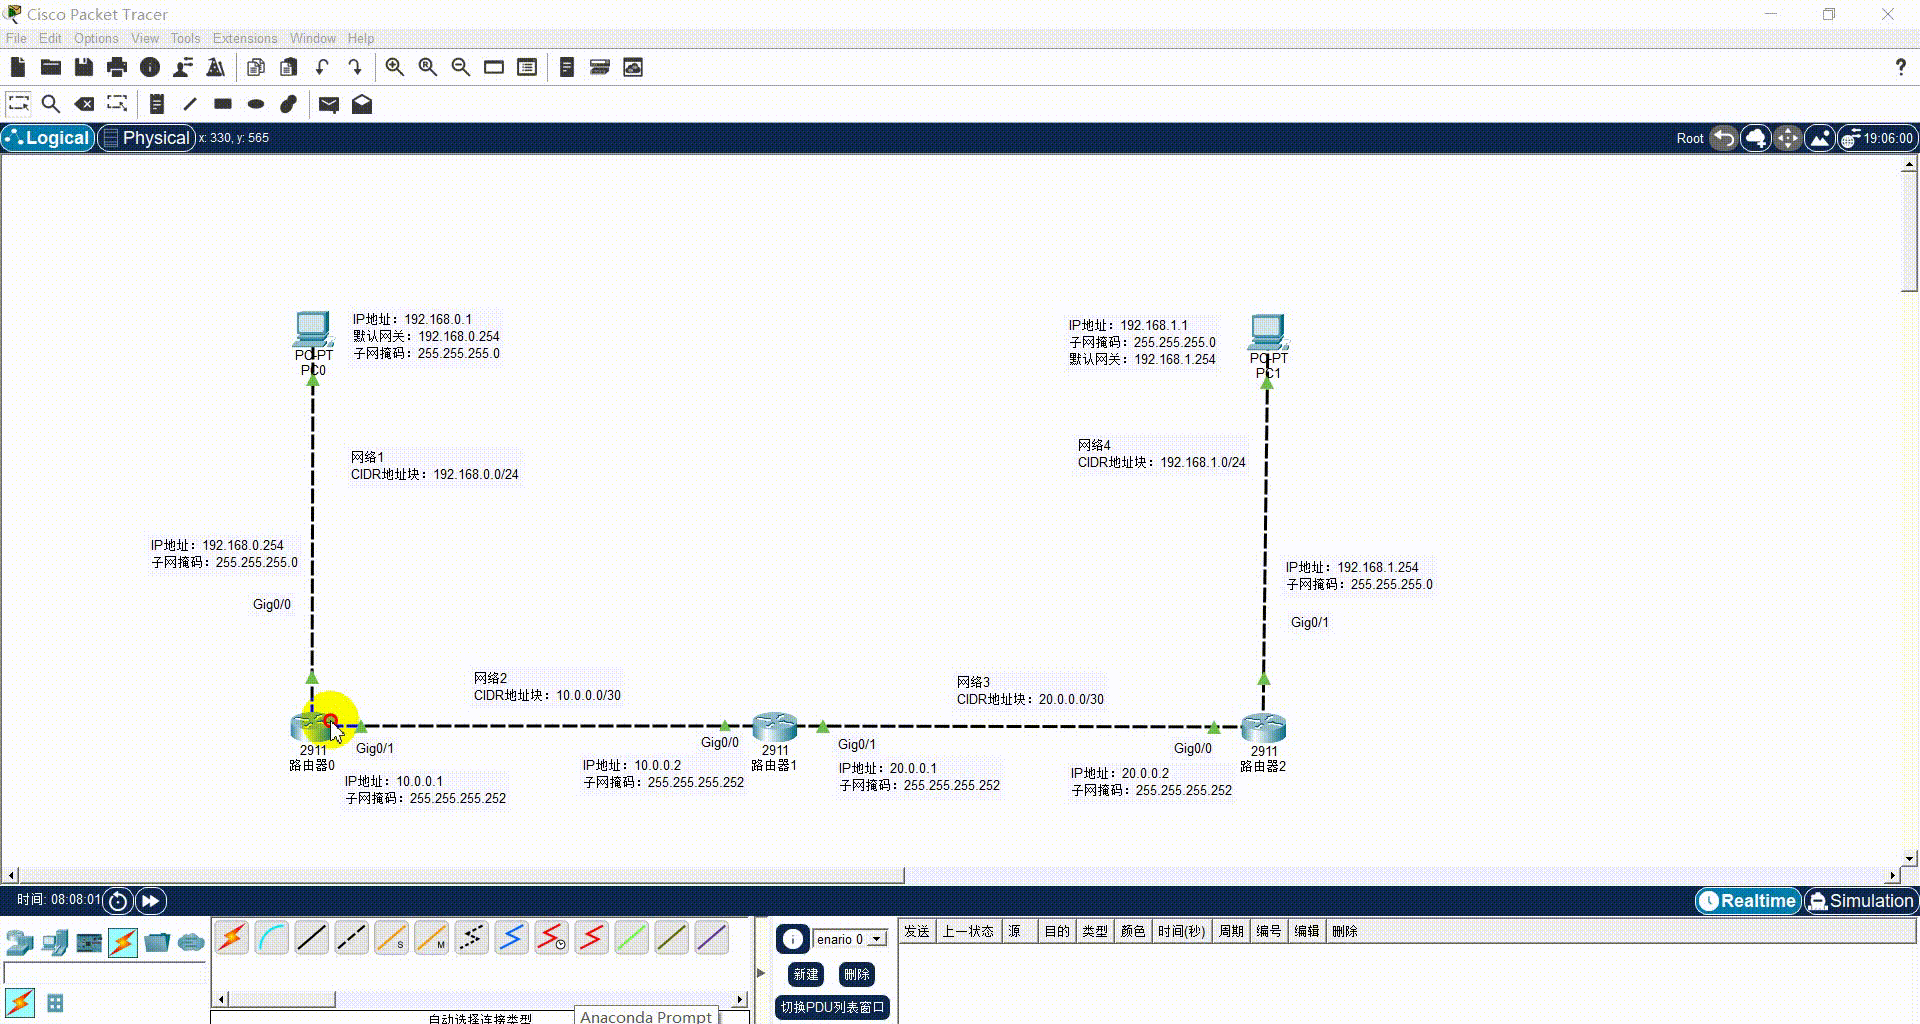
Task: Zoom in on the workspace
Action: (x=395, y=67)
